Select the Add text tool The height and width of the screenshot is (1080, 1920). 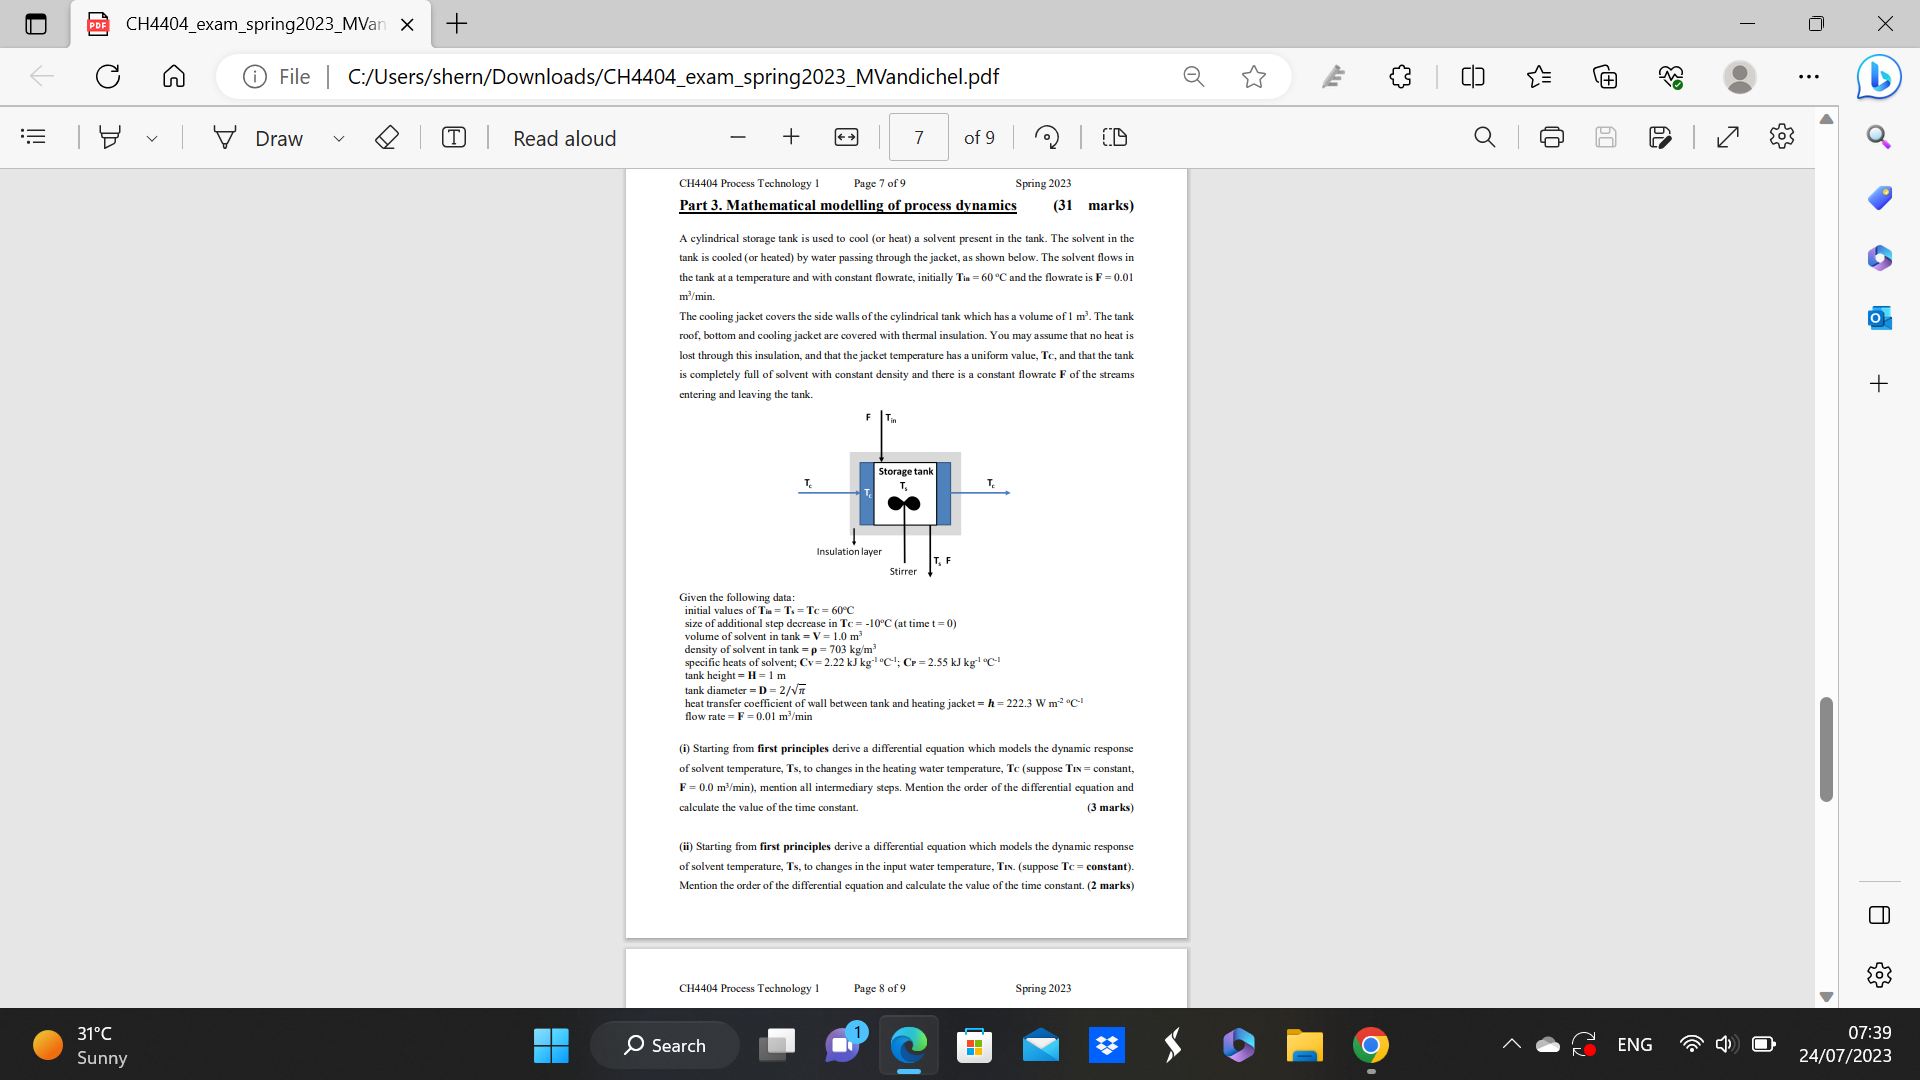453,137
